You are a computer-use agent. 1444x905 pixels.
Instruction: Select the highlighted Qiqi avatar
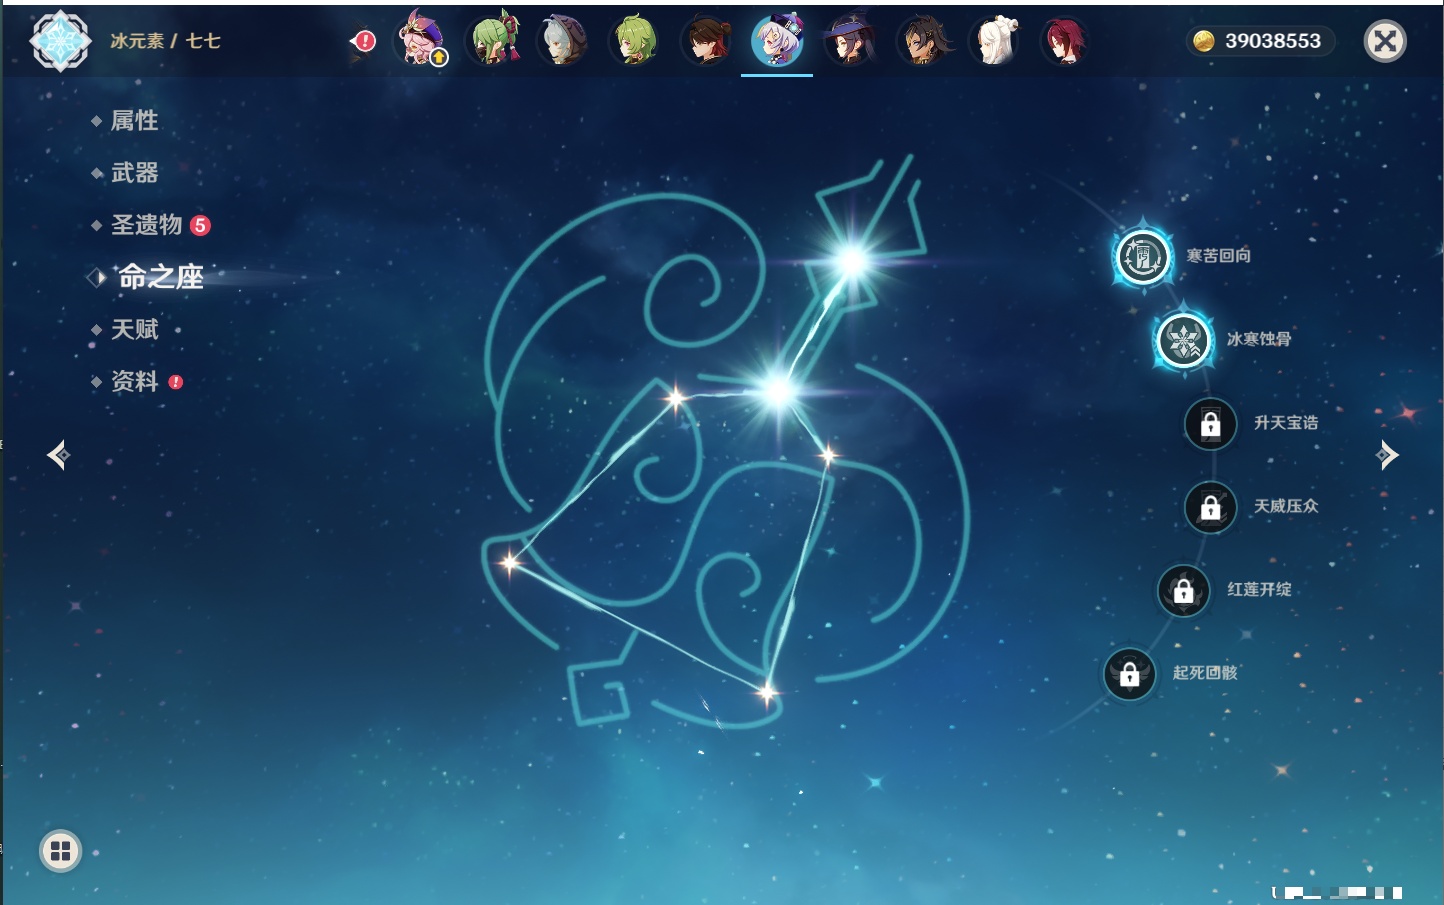(x=777, y=40)
